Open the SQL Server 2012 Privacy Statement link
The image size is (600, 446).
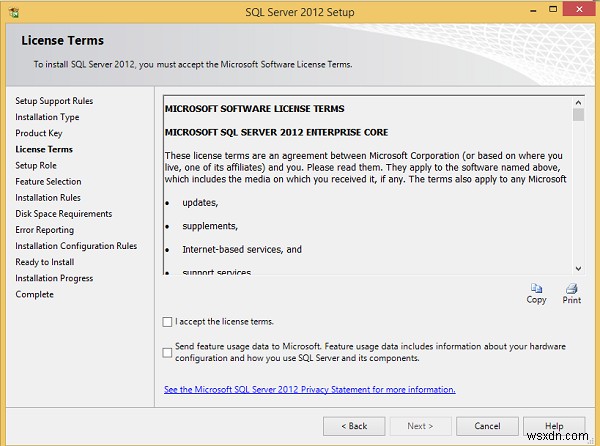309,389
